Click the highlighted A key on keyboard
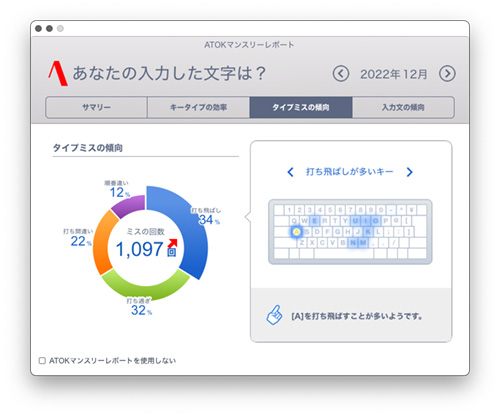 (x=296, y=231)
